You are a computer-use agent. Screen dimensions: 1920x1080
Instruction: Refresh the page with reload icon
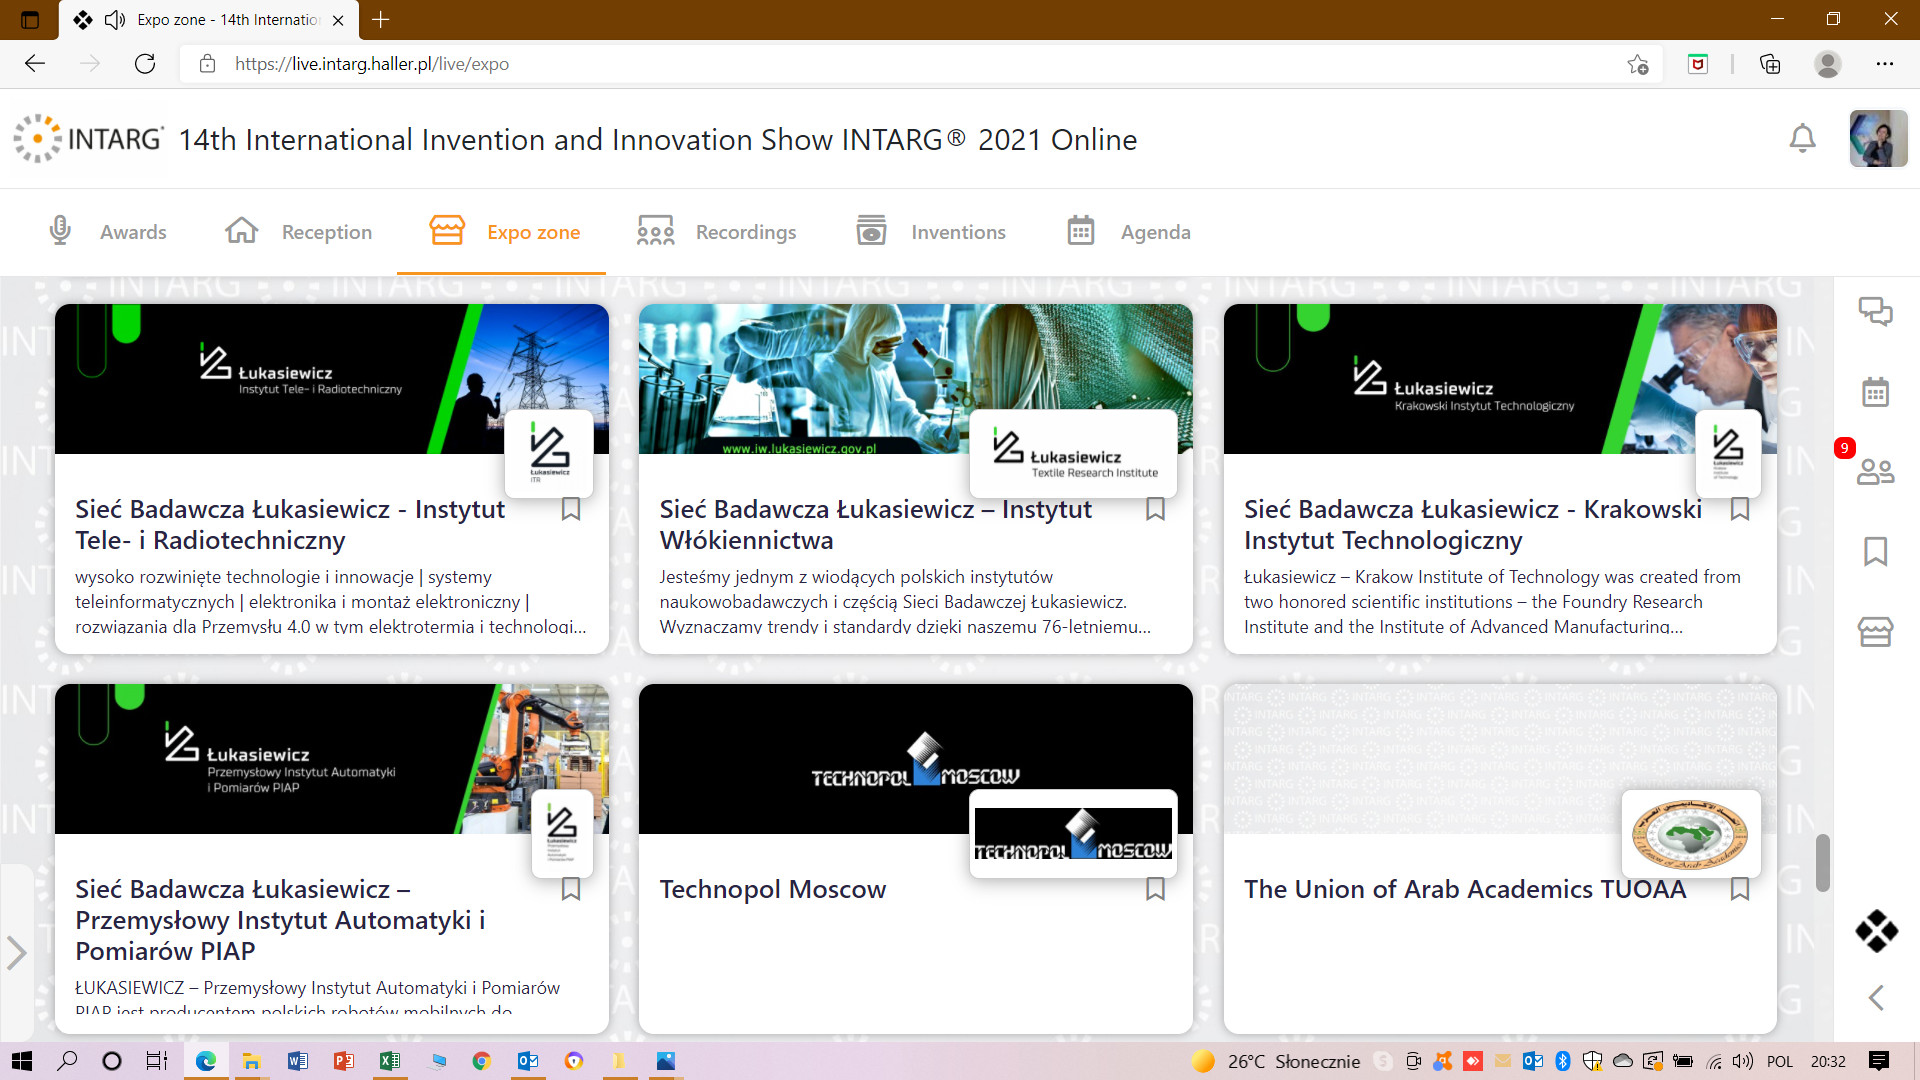pyautogui.click(x=145, y=64)
